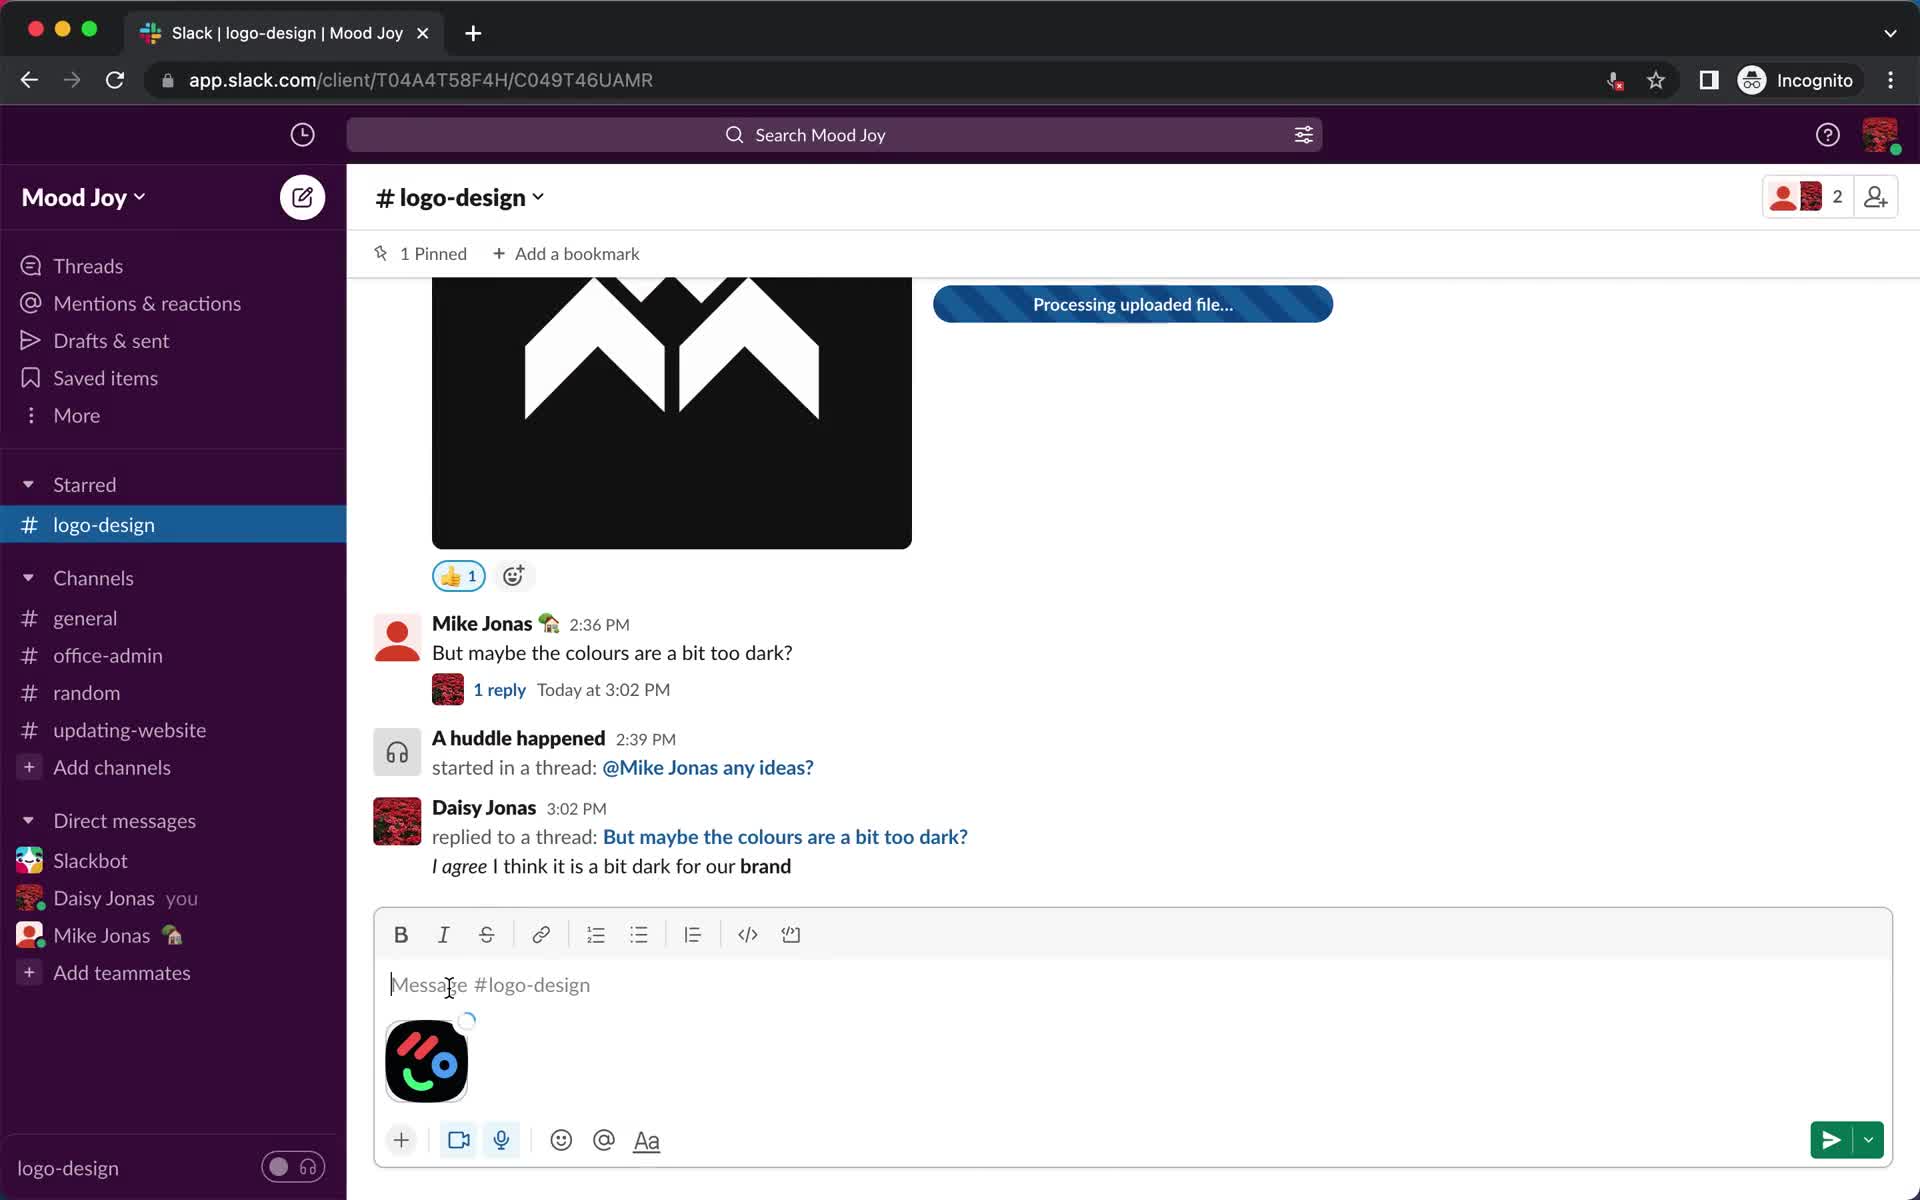Click the Code block icon
The width and height of the screenshot is (1920, 1200).
[x=791, y=935]
